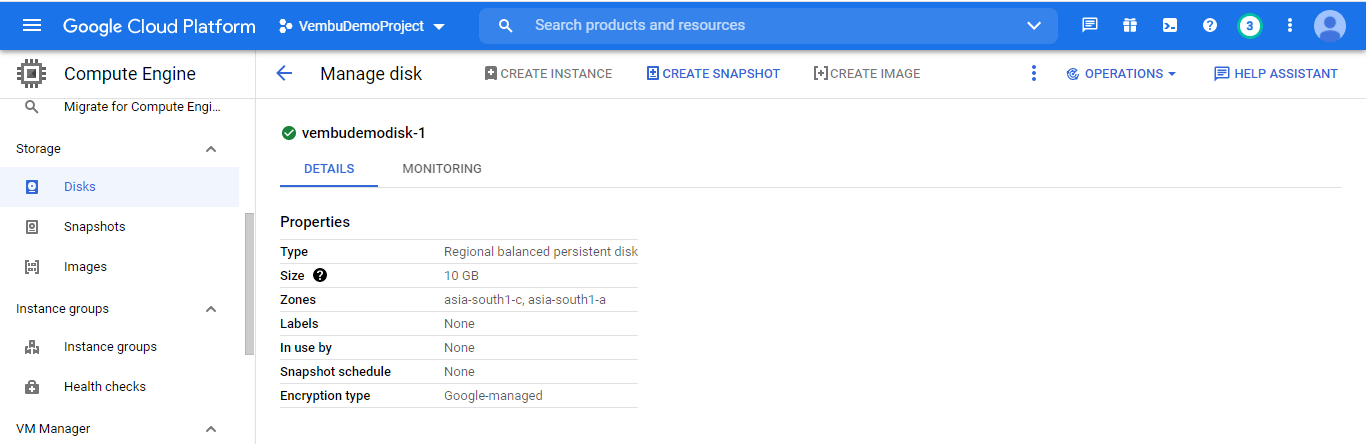
Task: Click the 10 GB size value
Action: (x=461, y=276)
